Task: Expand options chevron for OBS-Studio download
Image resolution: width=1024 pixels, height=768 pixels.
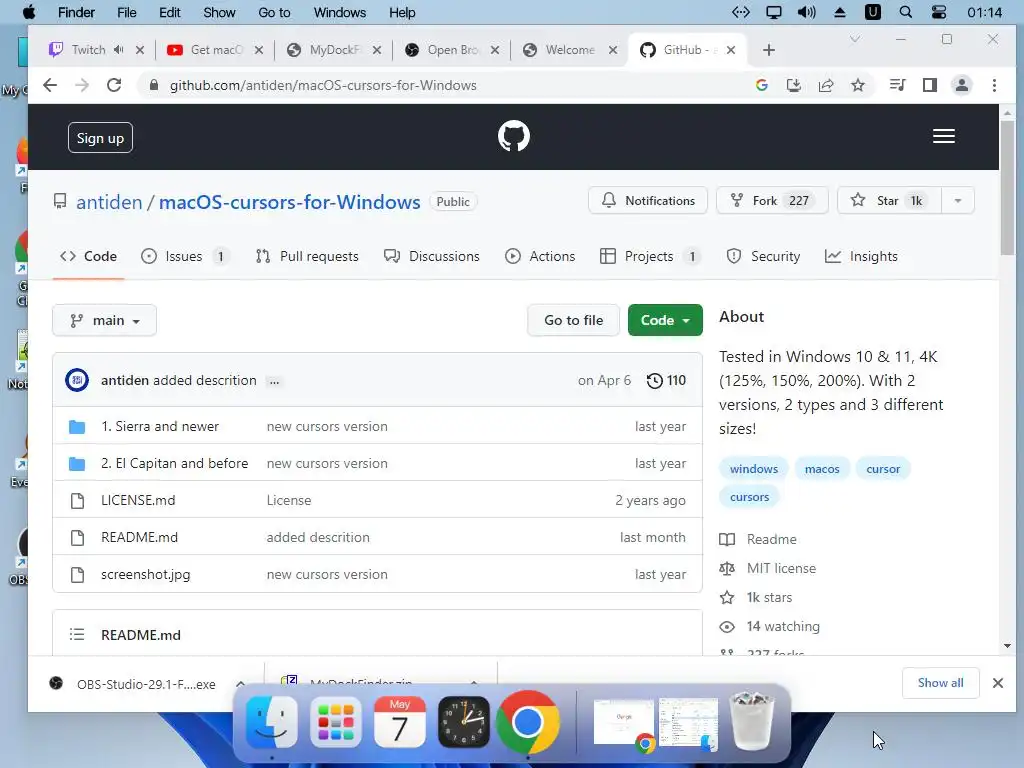Action: click(240, 684)
